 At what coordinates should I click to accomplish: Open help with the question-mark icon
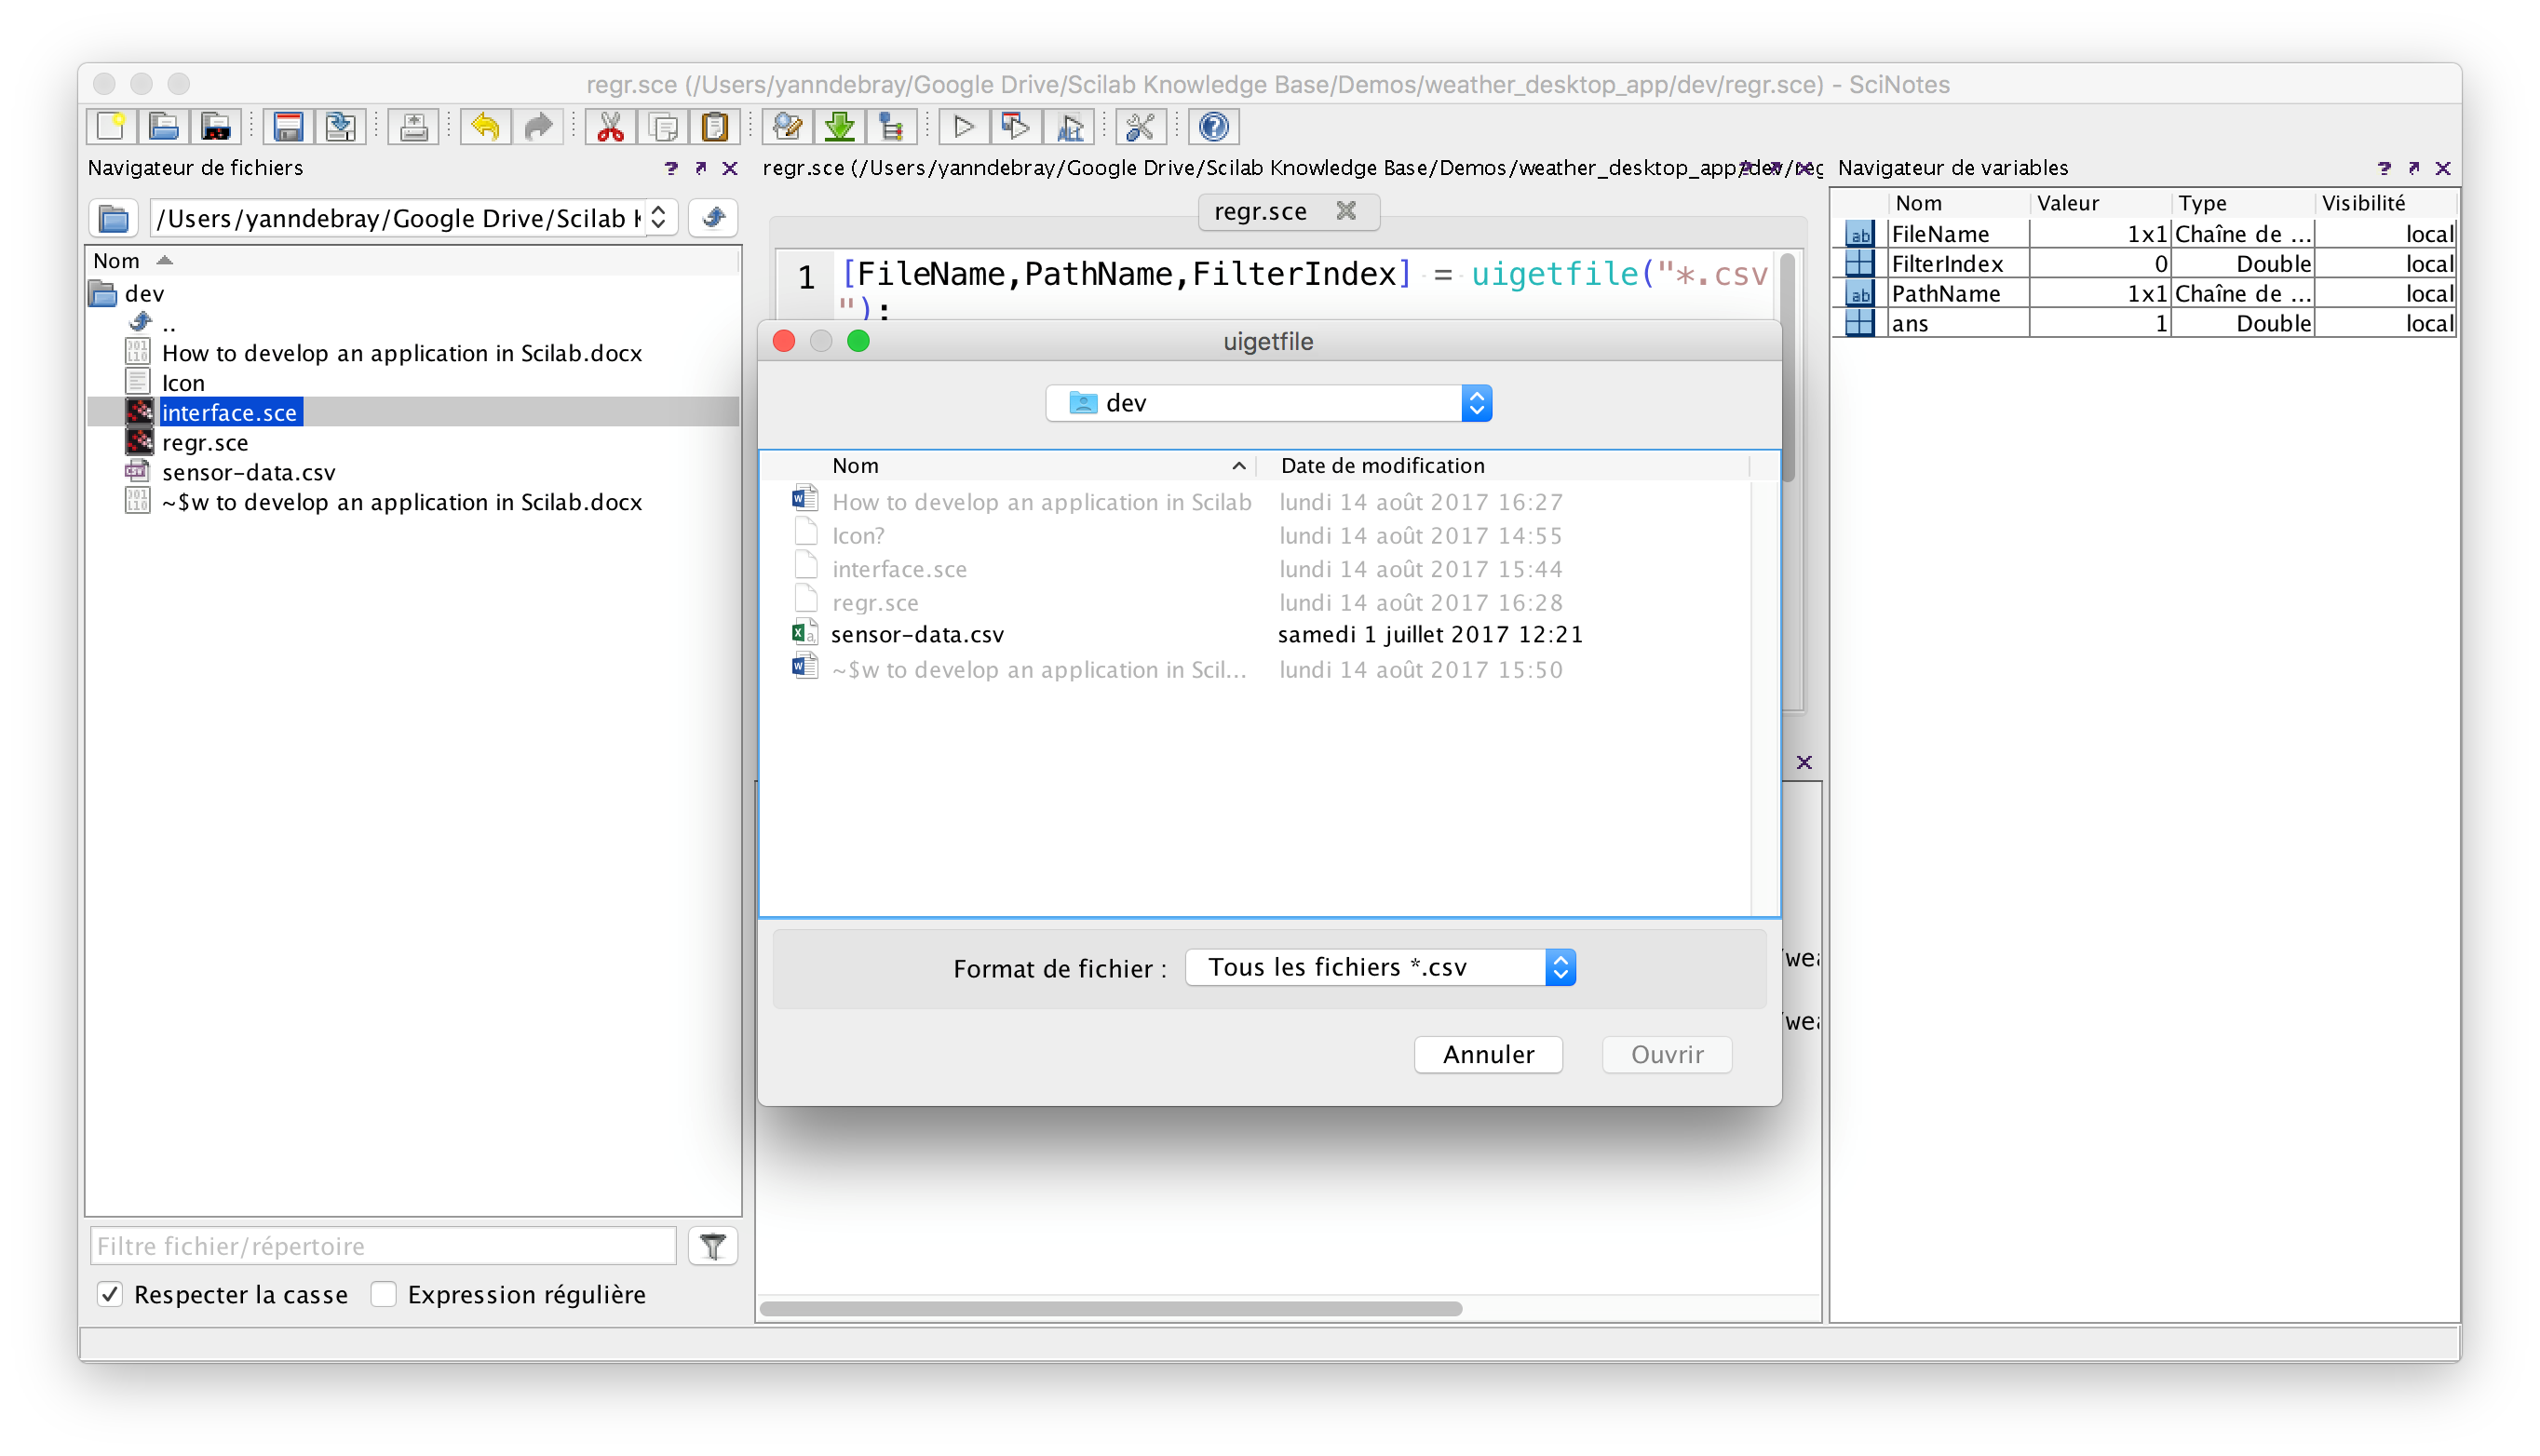[1213, 127]
